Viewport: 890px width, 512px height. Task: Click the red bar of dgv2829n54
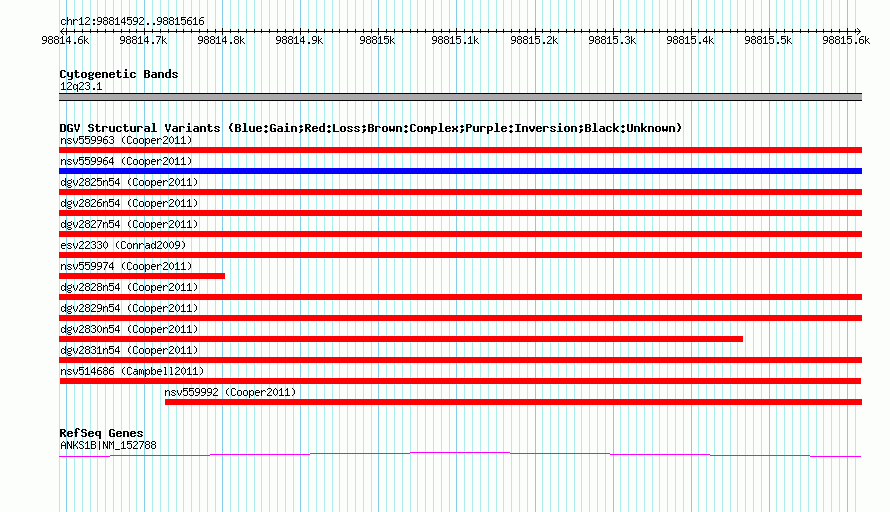(460, 318)
